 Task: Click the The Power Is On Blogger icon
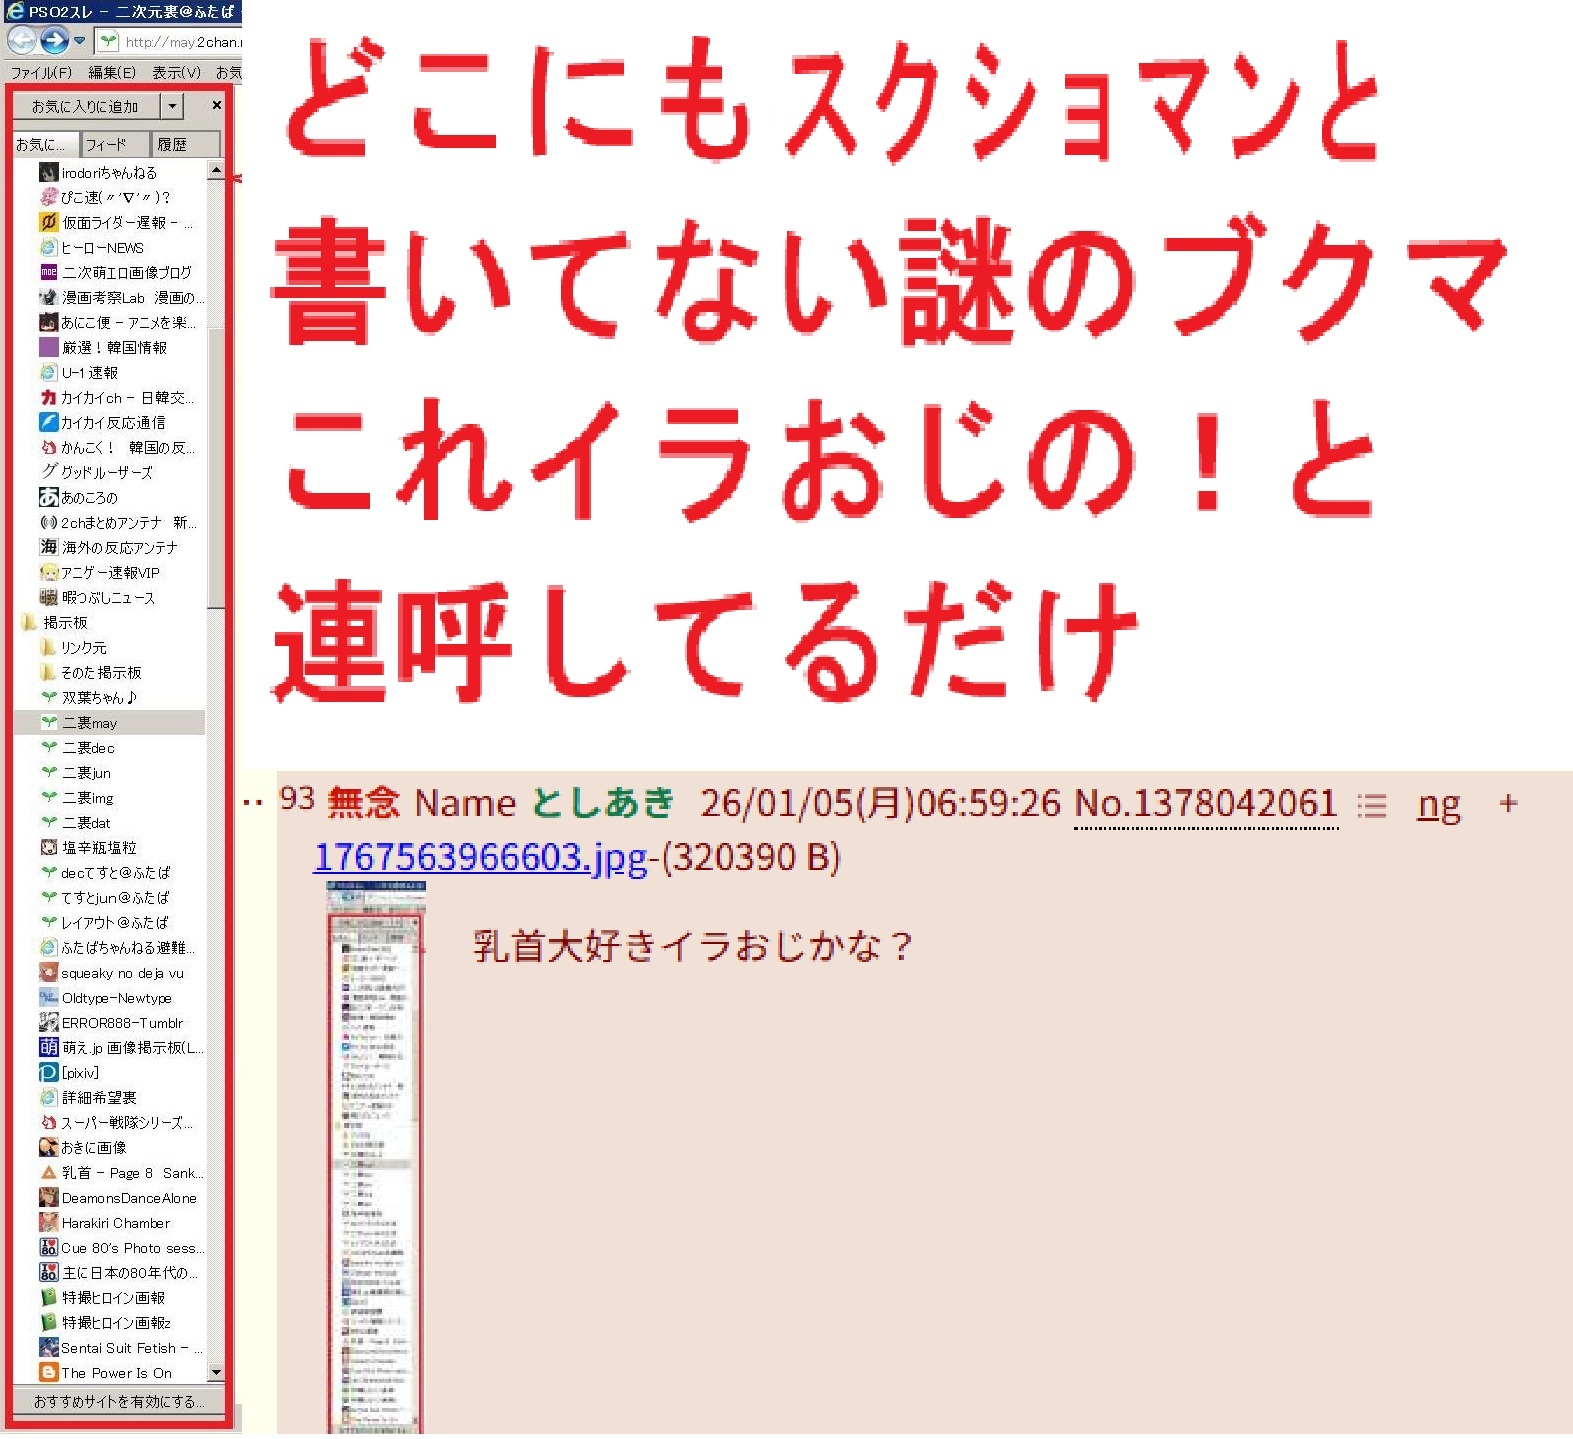[x=48, y=1373]
